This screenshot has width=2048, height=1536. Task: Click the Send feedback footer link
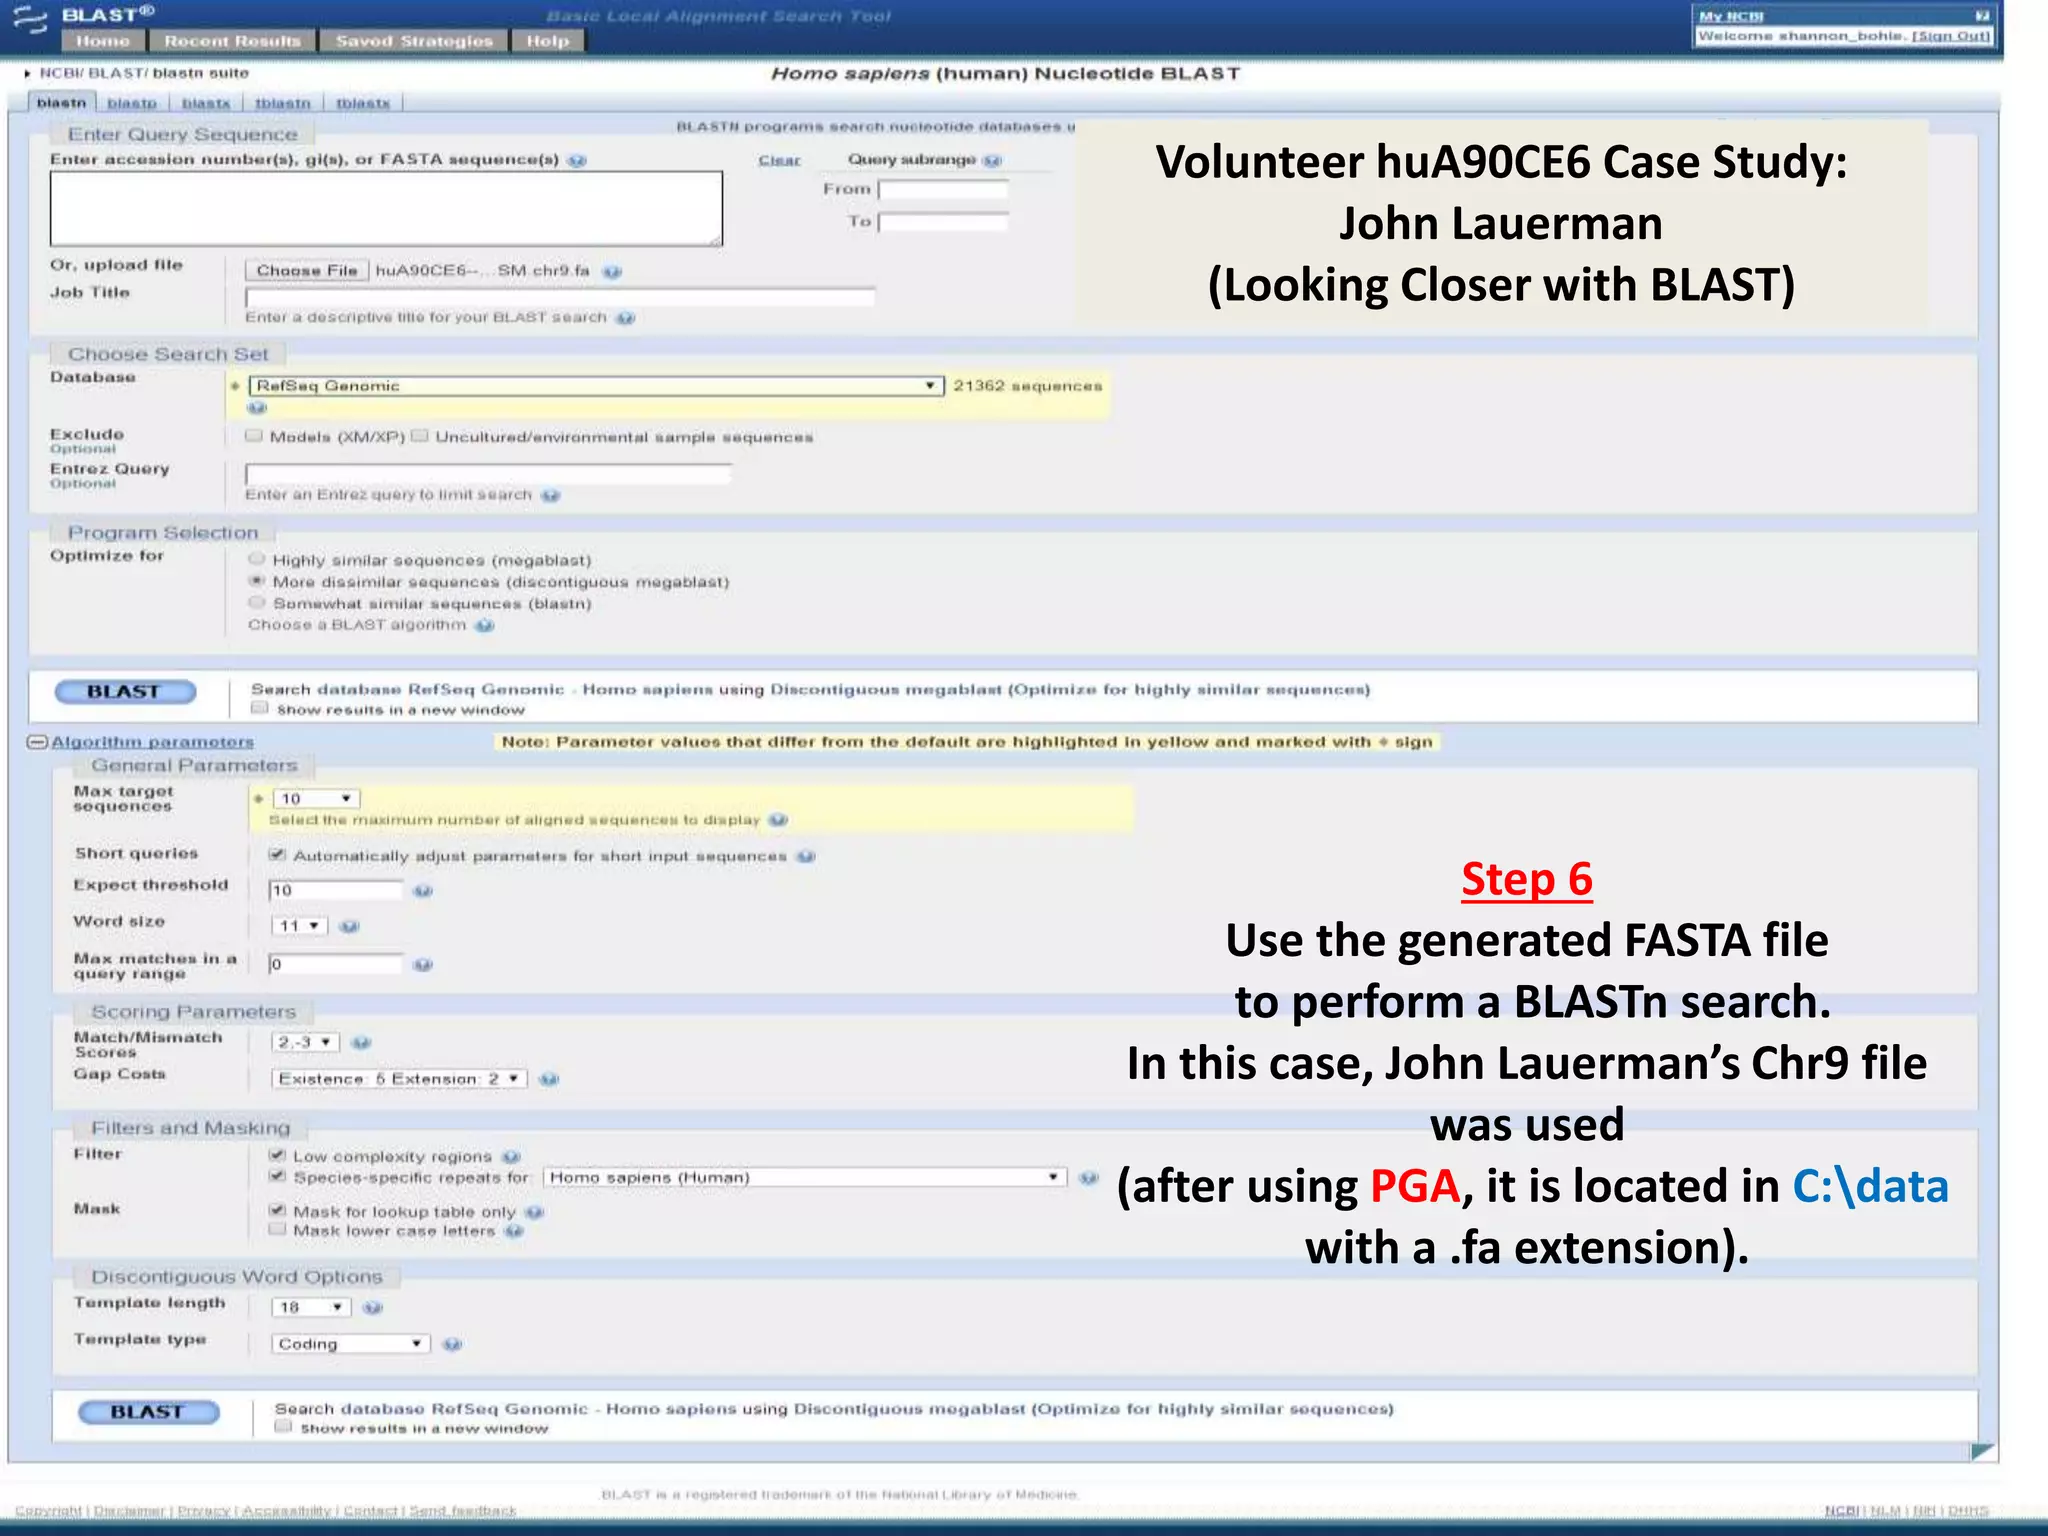click(x=463, y=1510)
